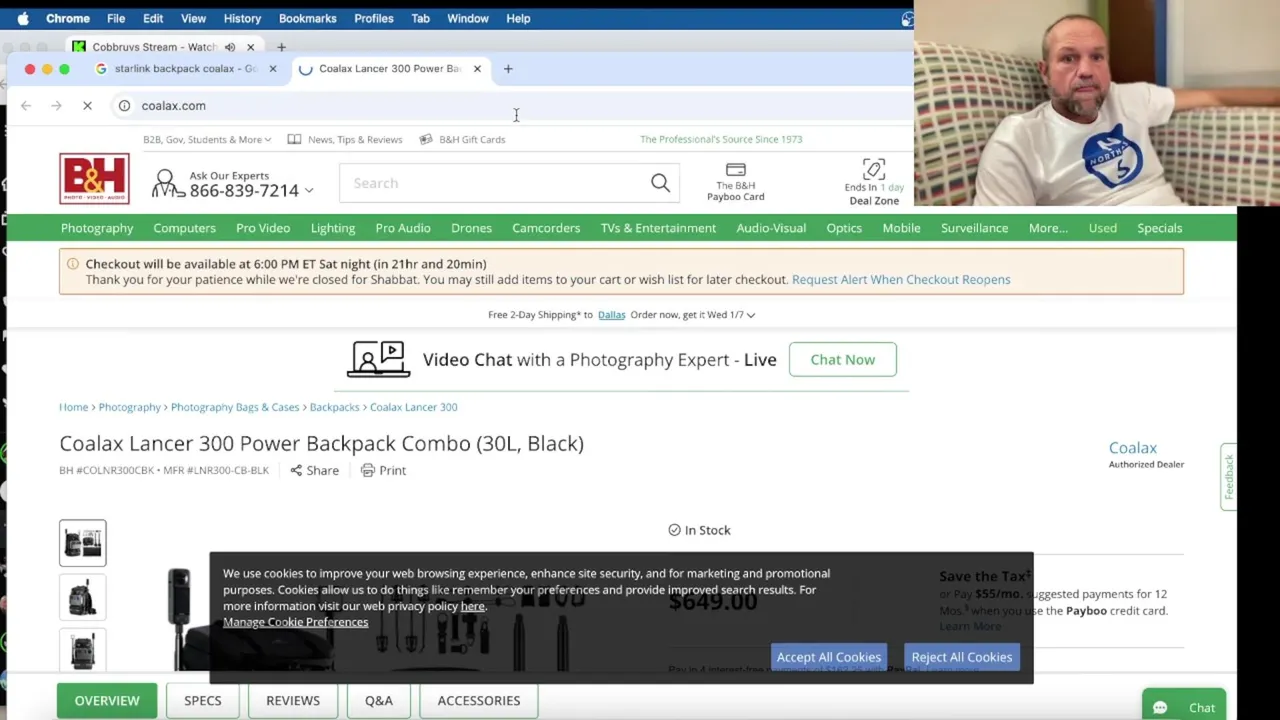This screenshot has width=1280, height=720.
Task: Open the Mobile category
Action: (901, 228)
